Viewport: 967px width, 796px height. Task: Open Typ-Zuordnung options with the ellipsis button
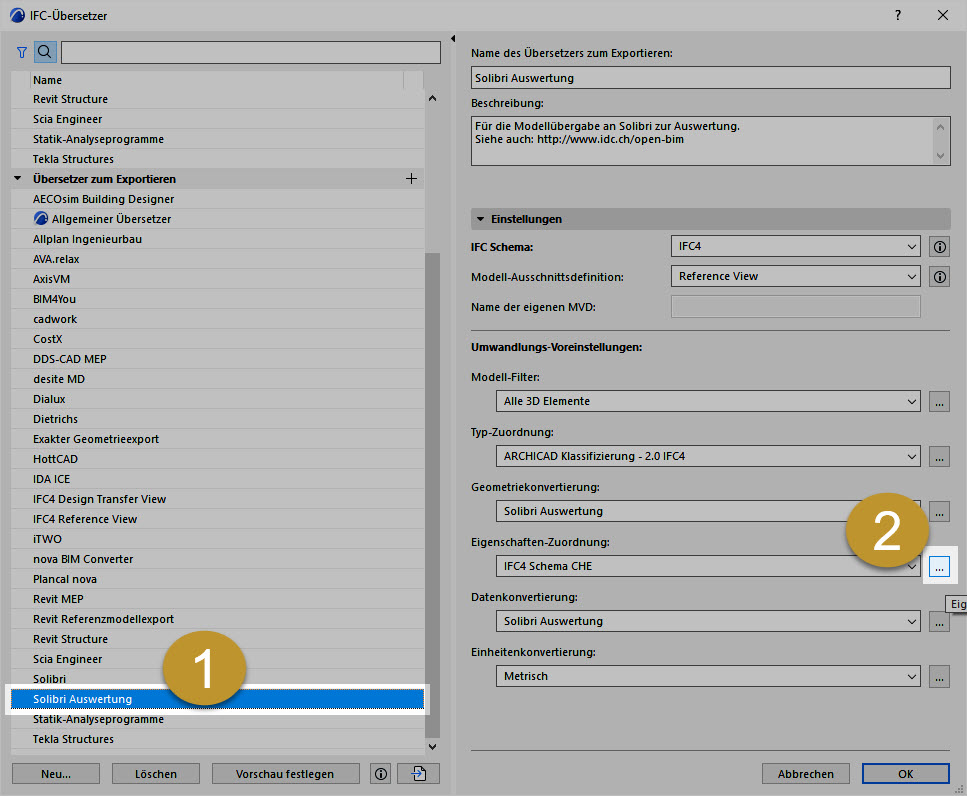click(x=939, y=456)
